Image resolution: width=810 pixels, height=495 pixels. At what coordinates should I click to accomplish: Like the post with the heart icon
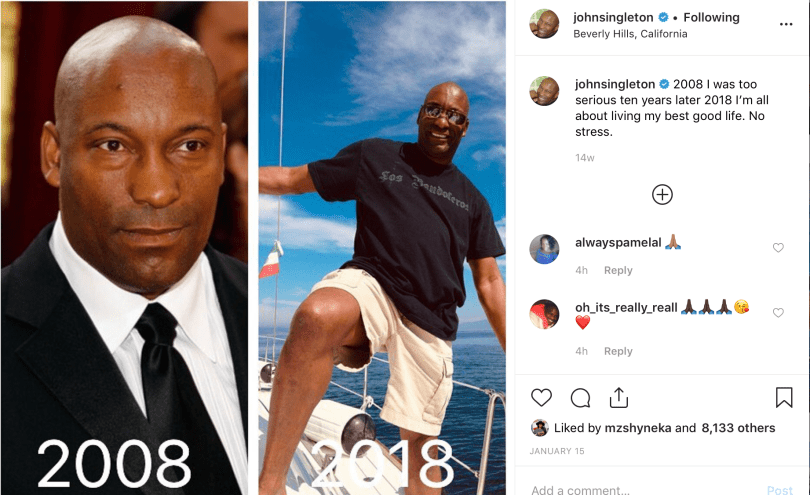[x=541, y=398]
